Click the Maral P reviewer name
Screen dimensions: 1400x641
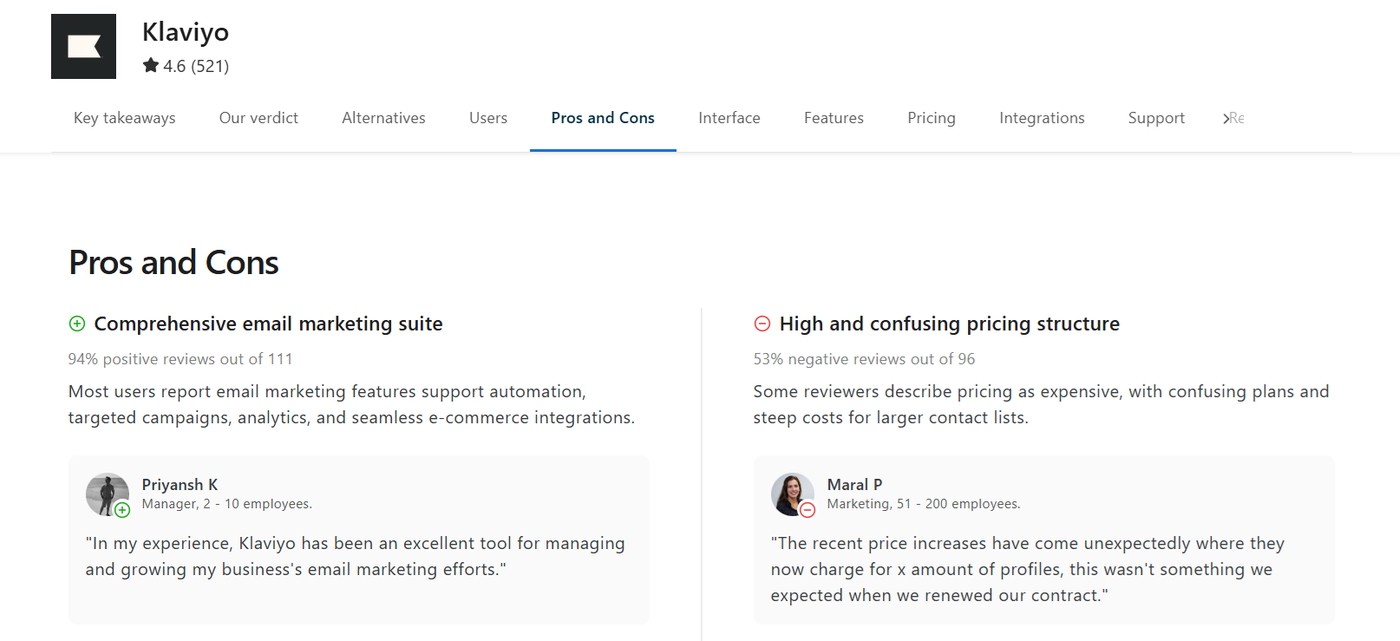tap(855, 485)
